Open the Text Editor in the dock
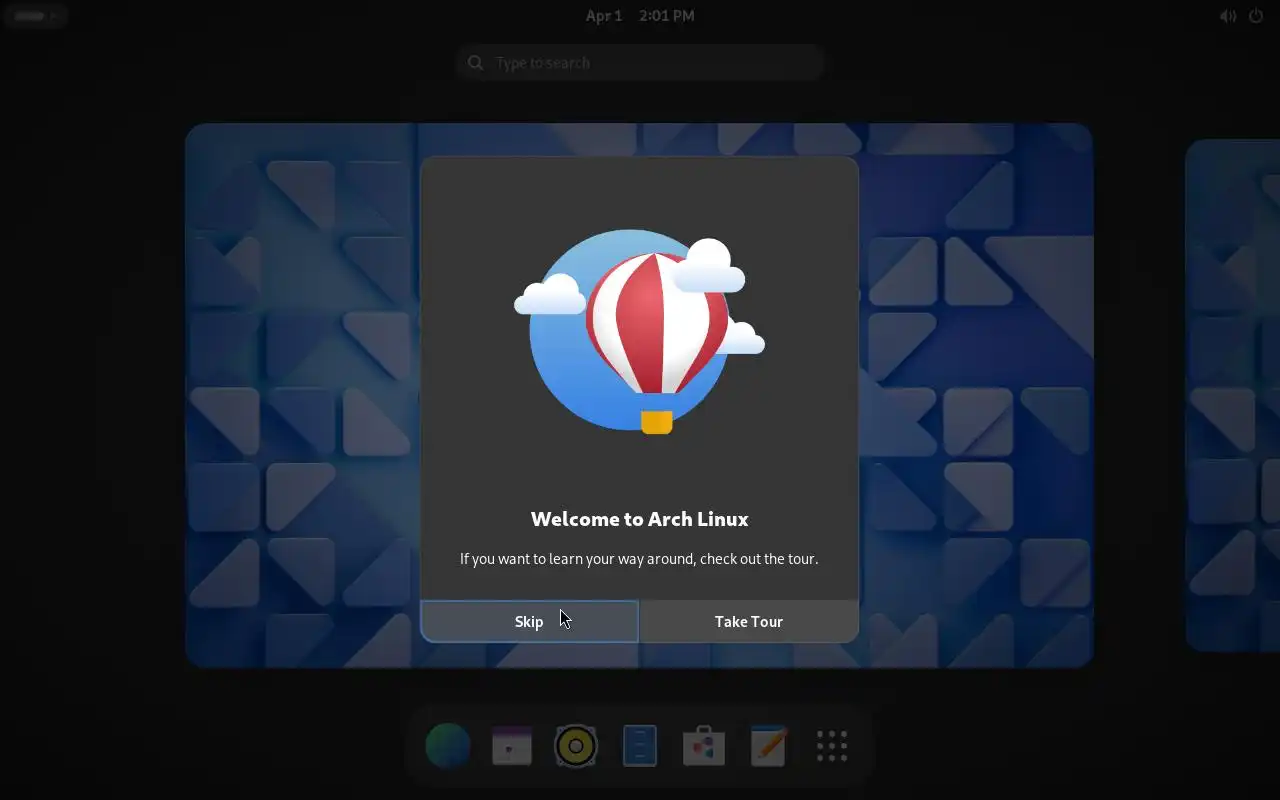This screenshot has height=800, width=1280. (x=768, y=746)
